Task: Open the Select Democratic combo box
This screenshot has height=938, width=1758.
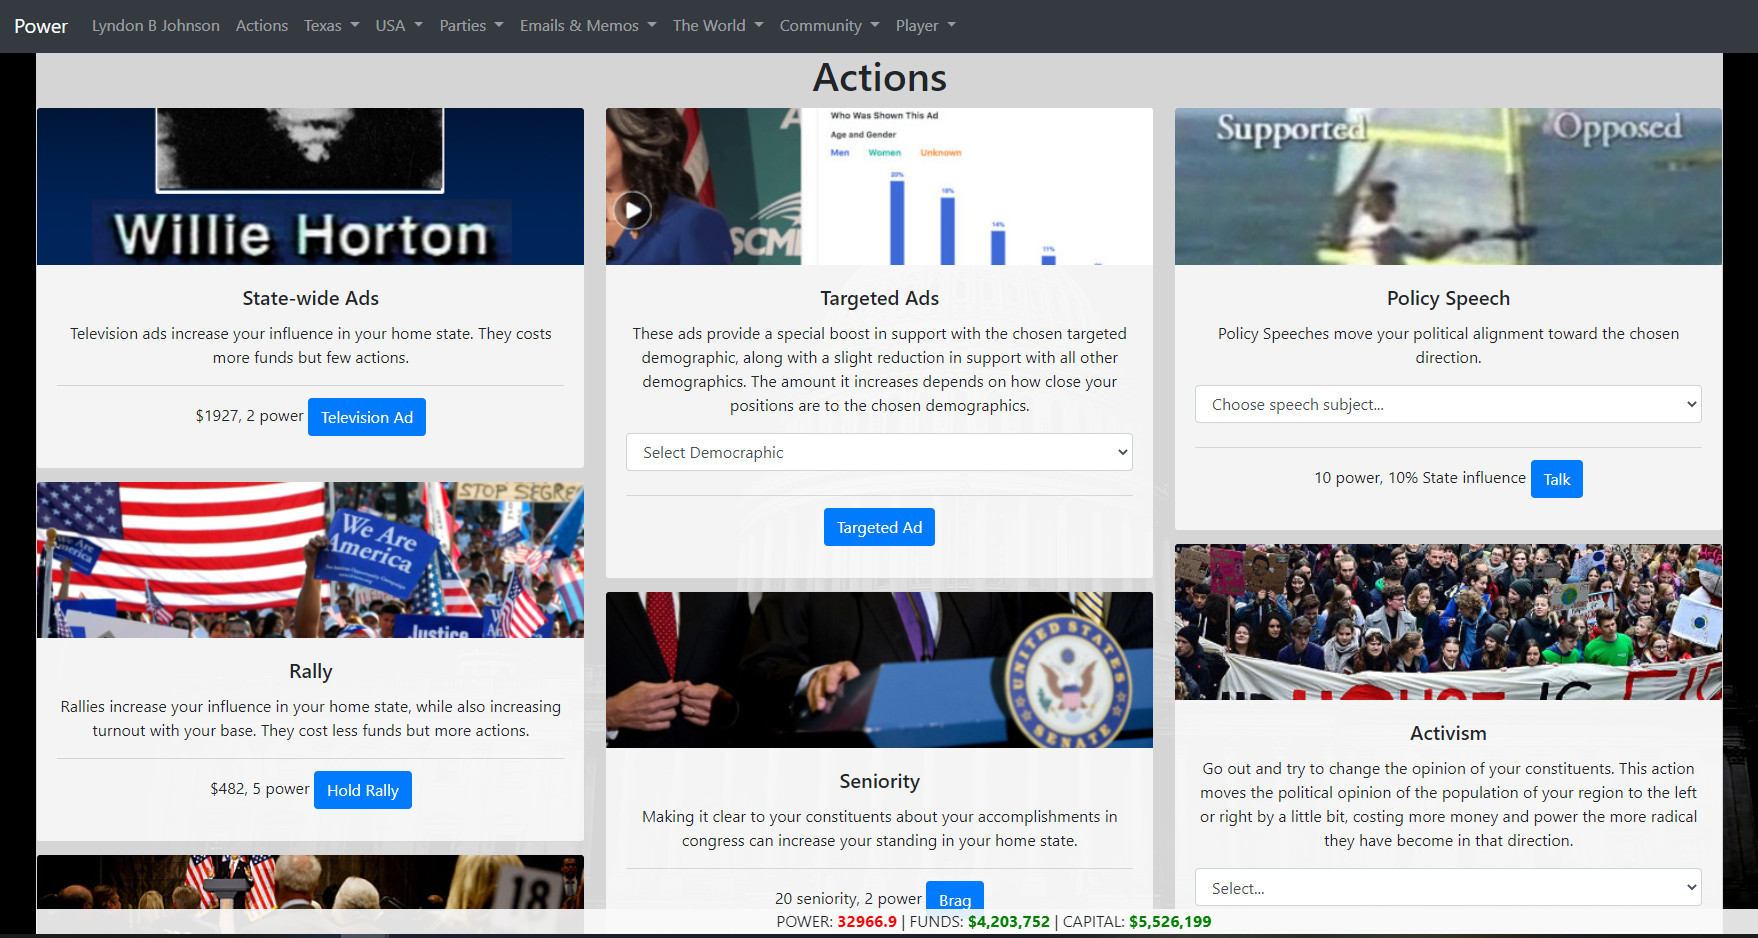Action: [x=879, y=452]
